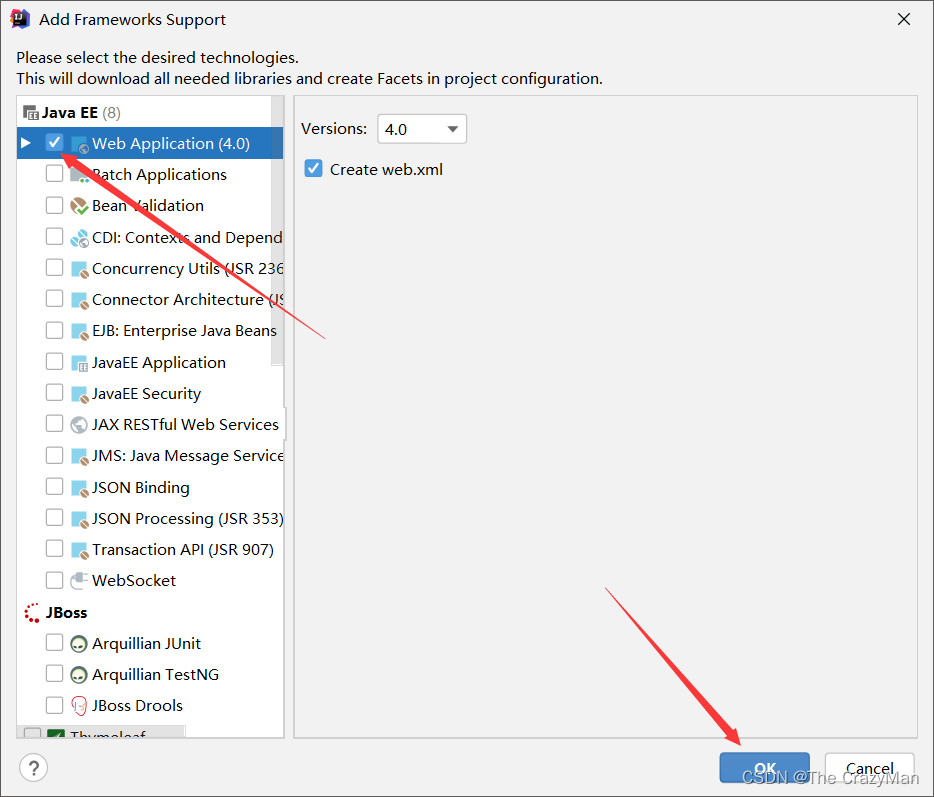The height and width of the screenshot is (797, 934).
Task: Check the Connector Architecture checkbox
Action: click(54, 298)
